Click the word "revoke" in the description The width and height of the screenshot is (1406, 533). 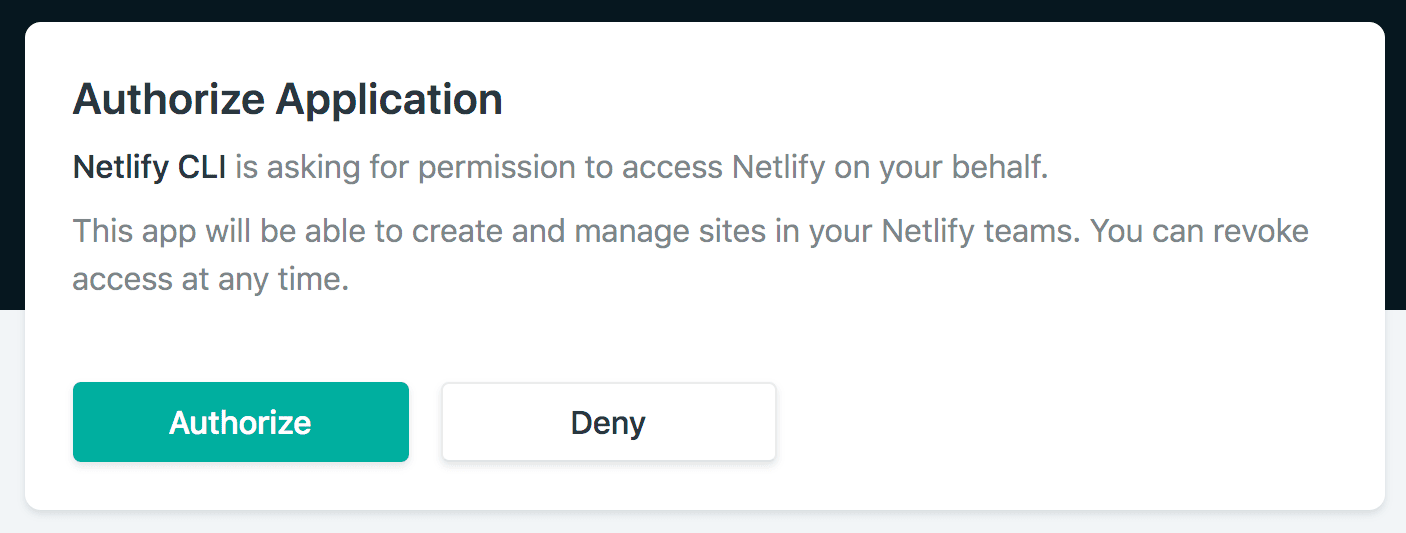[1258, 233]
